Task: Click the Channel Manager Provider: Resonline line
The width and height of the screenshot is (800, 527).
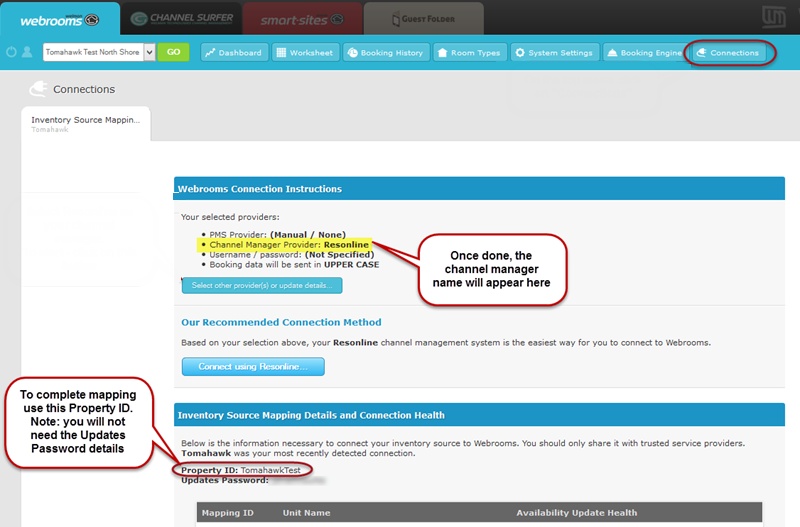Action: [x=289, y=244]
